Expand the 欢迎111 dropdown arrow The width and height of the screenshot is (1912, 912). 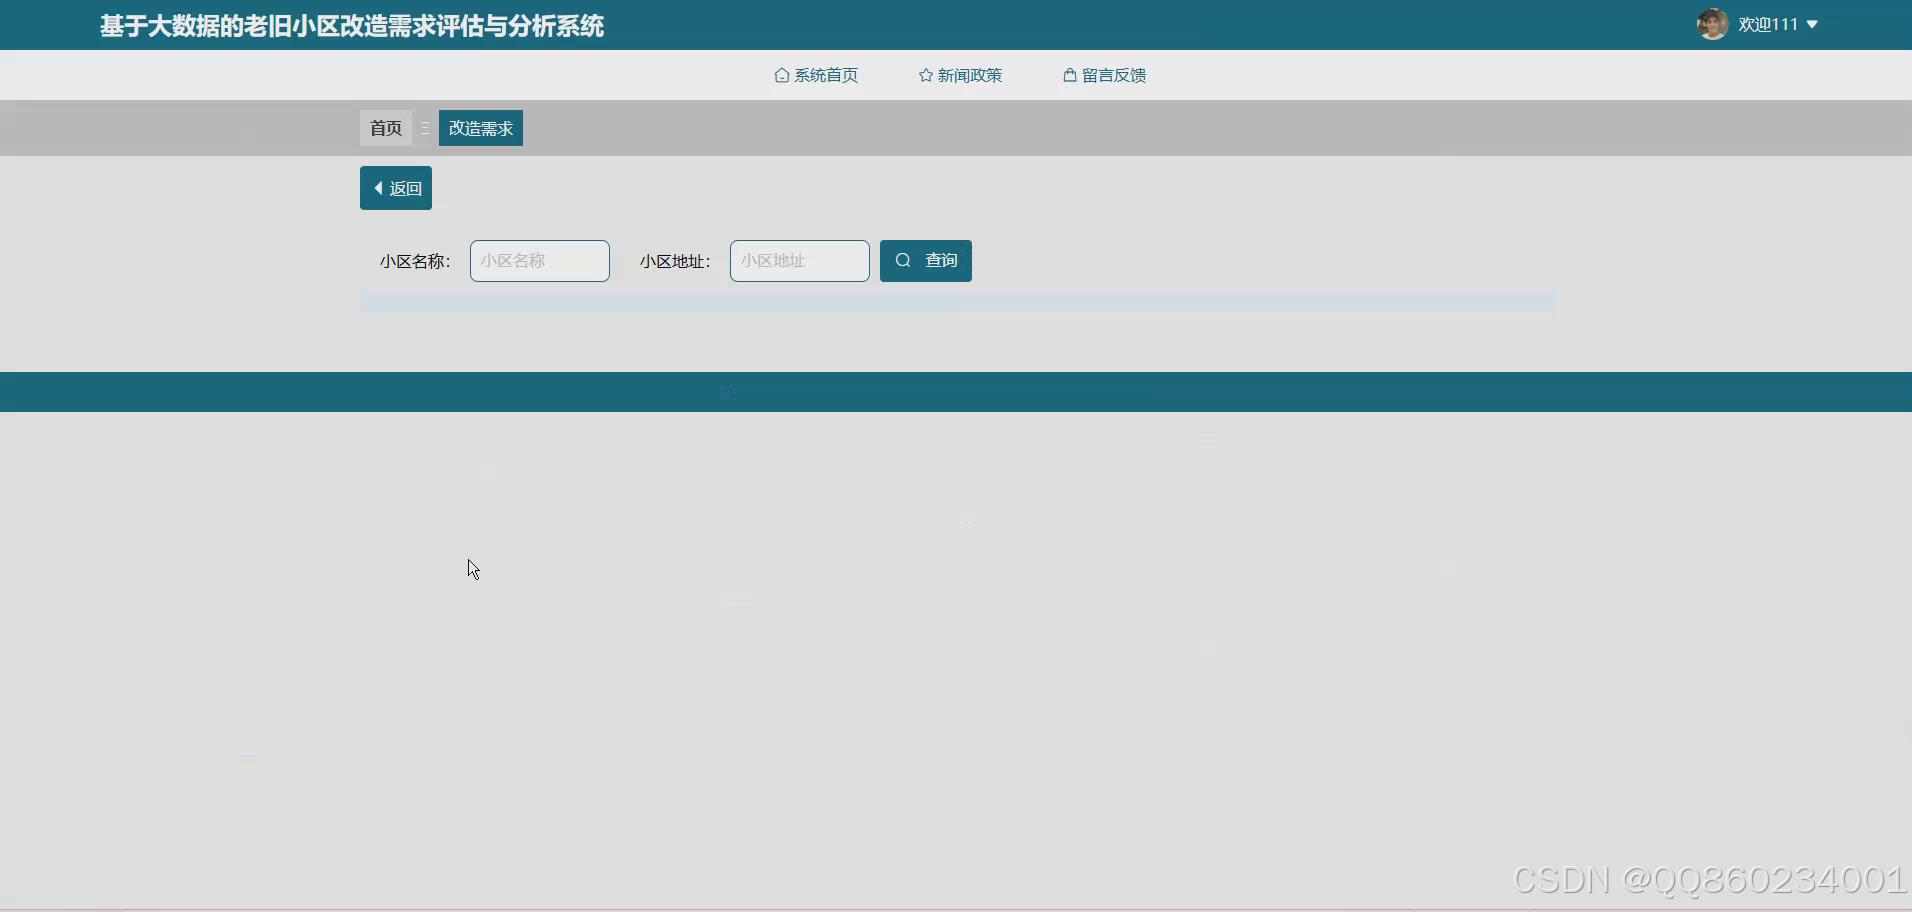coord(1812,25)
